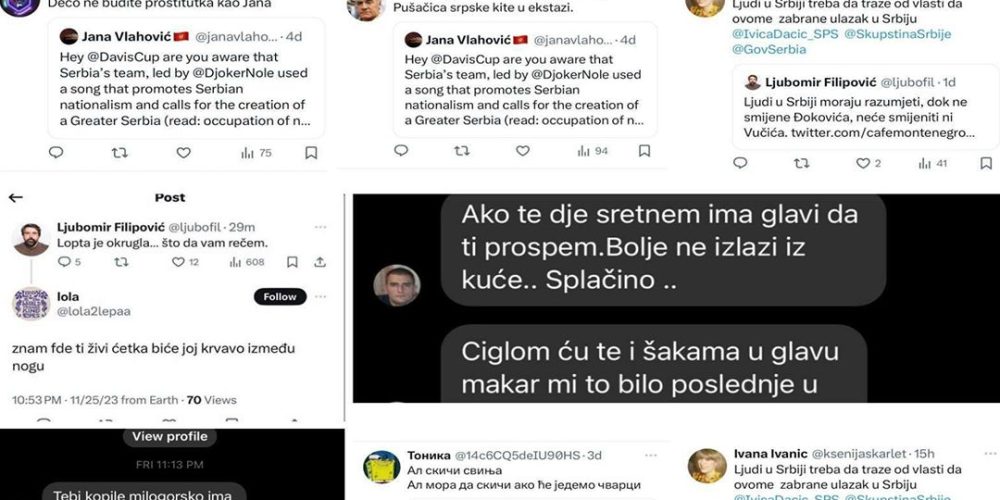1000x500 pixels.
Task: Like the tweet with 94 views
Action: pos(522,151)
